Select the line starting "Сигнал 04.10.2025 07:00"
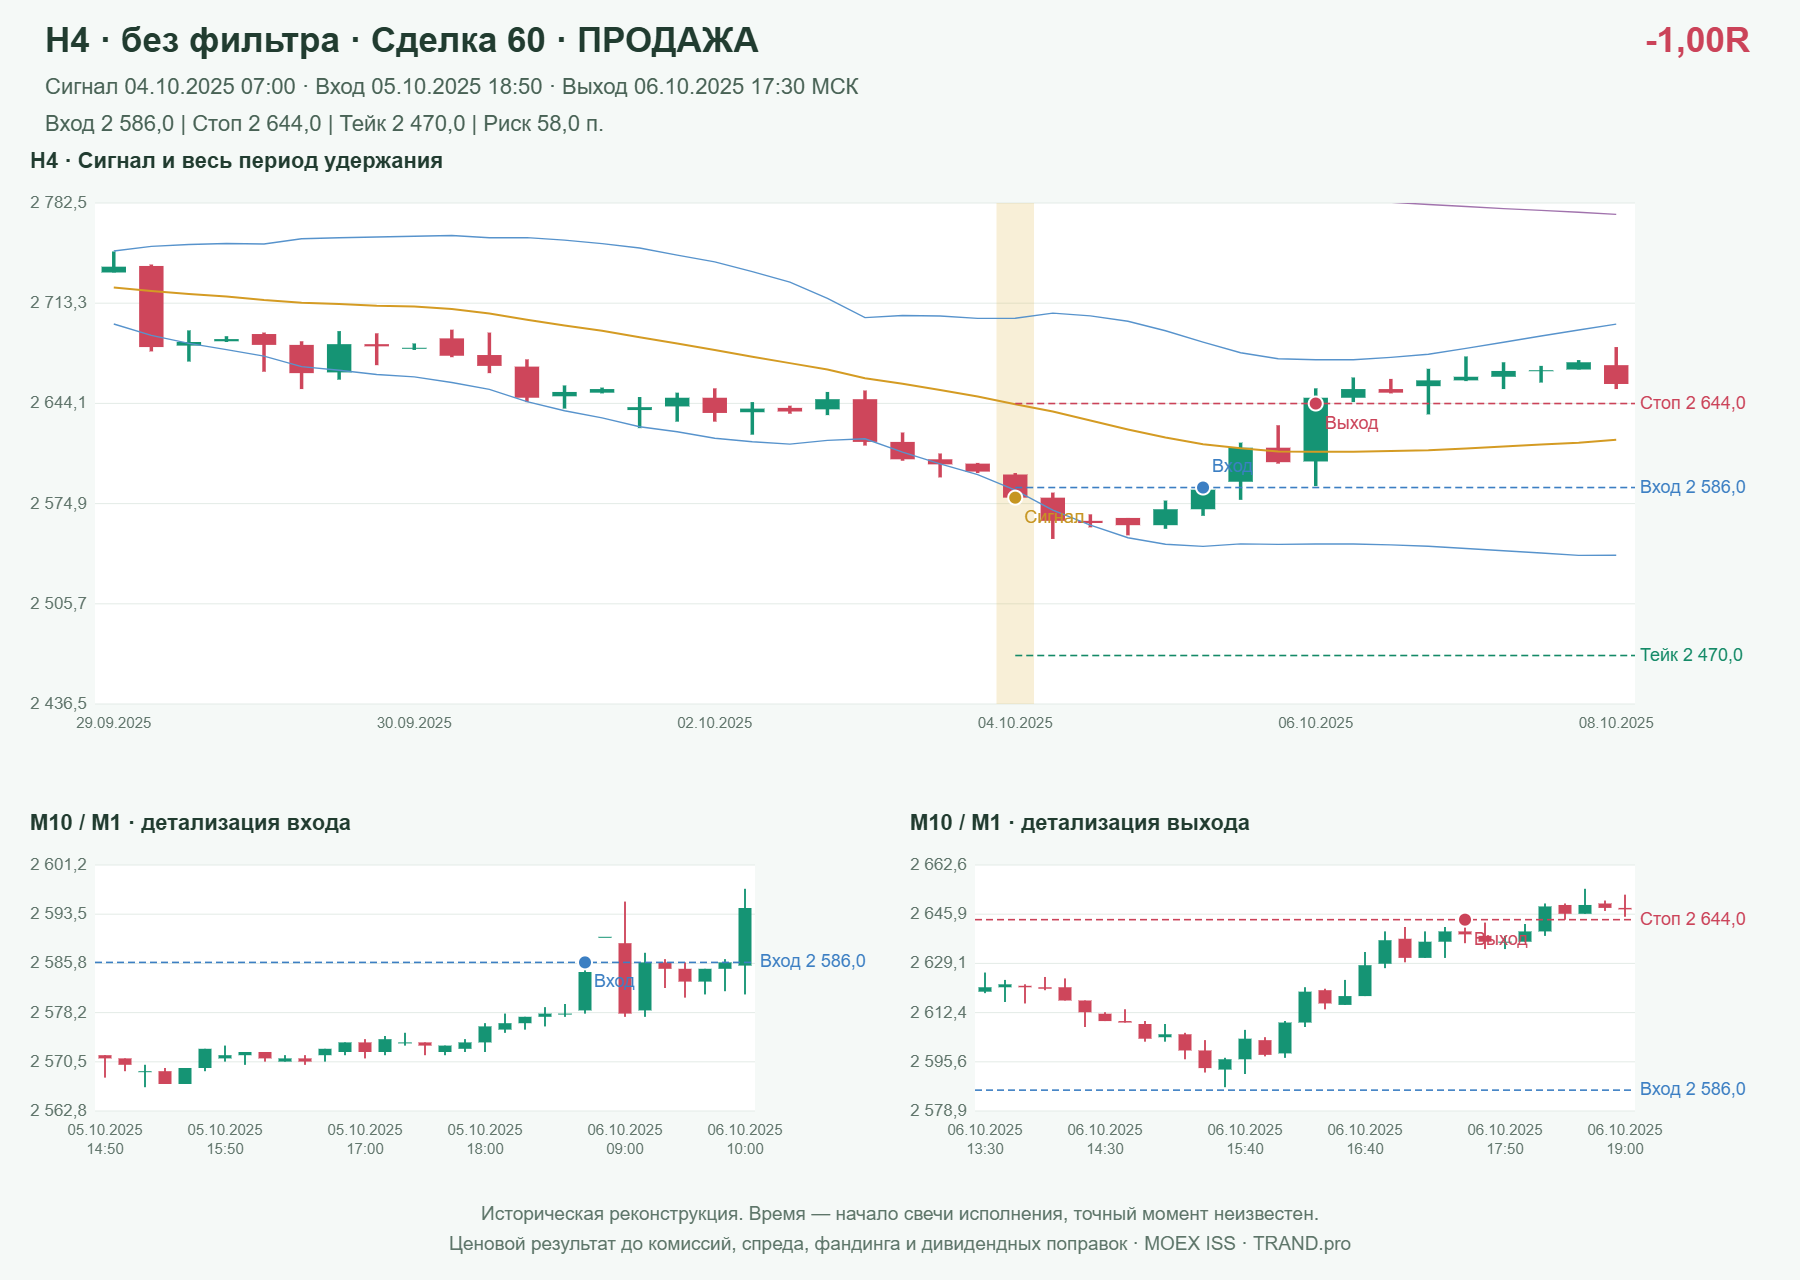This screenshot has height=1280, width=1800. pos(452,87)
